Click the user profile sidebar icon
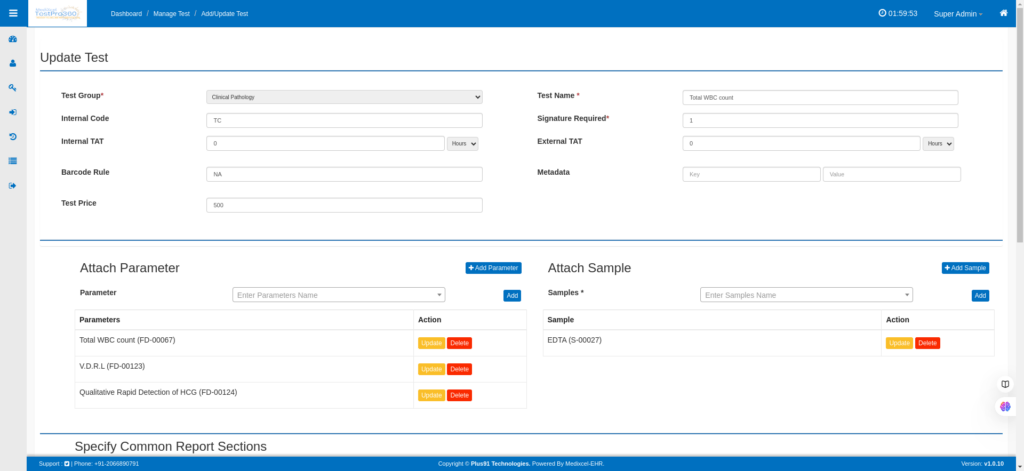Screen dimensions: 1024x471 point(13,63)
